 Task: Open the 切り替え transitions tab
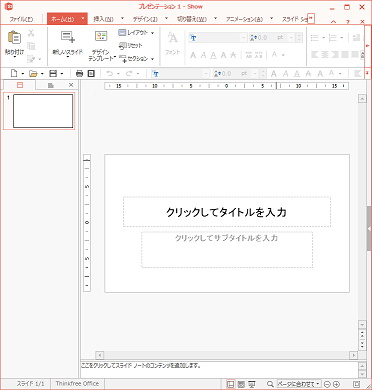[x=192, y=19]
